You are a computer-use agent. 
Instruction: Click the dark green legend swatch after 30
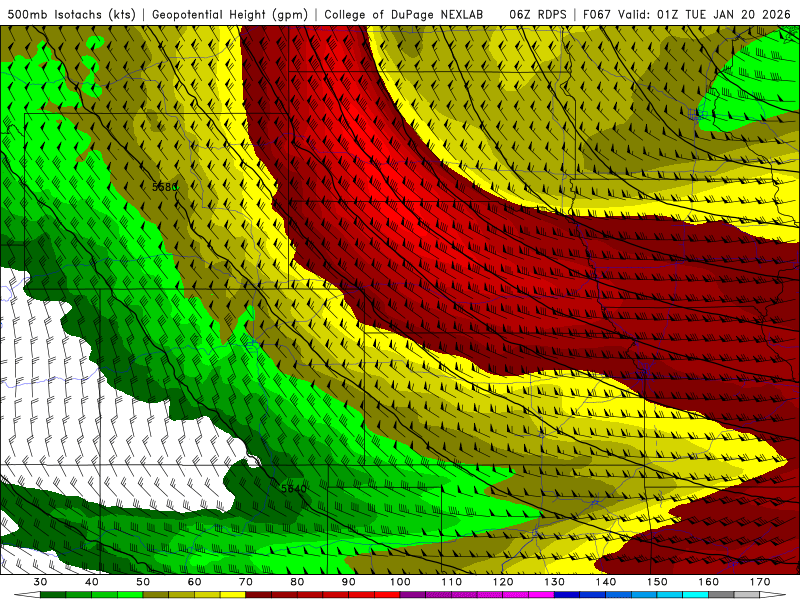53,595
